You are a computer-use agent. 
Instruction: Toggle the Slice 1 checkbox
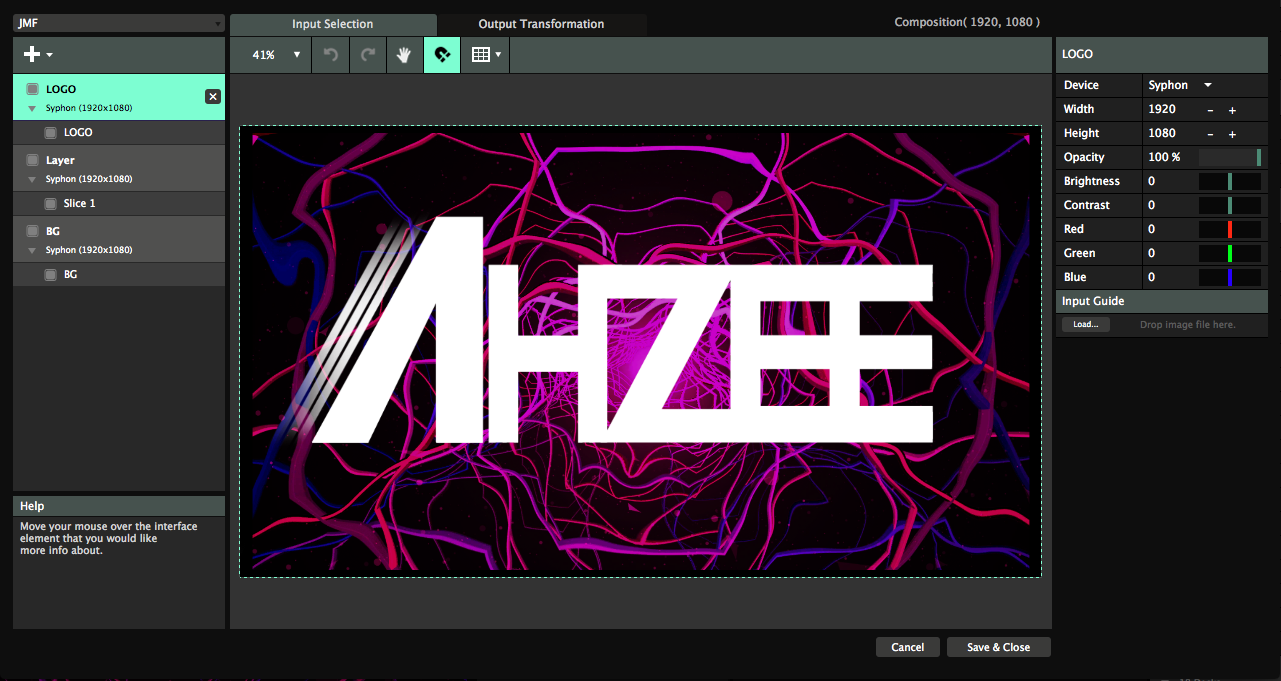[50, 203]
